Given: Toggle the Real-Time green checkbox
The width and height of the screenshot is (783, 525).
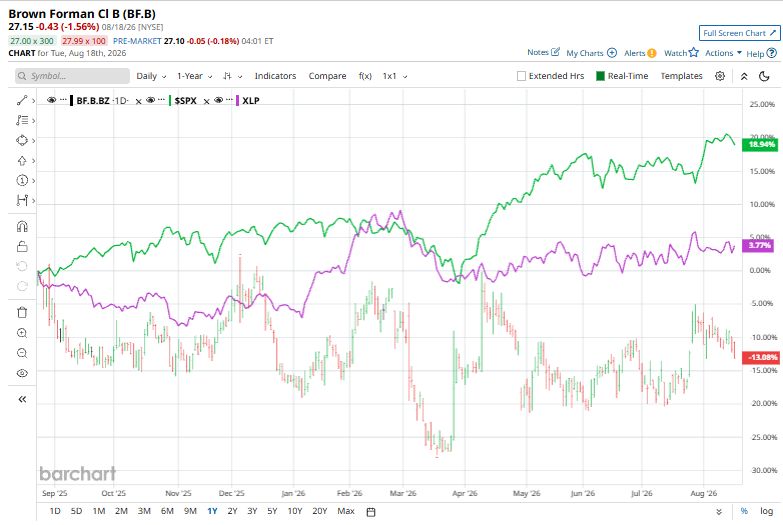Looking at the screenshot, I should point(600,76).
